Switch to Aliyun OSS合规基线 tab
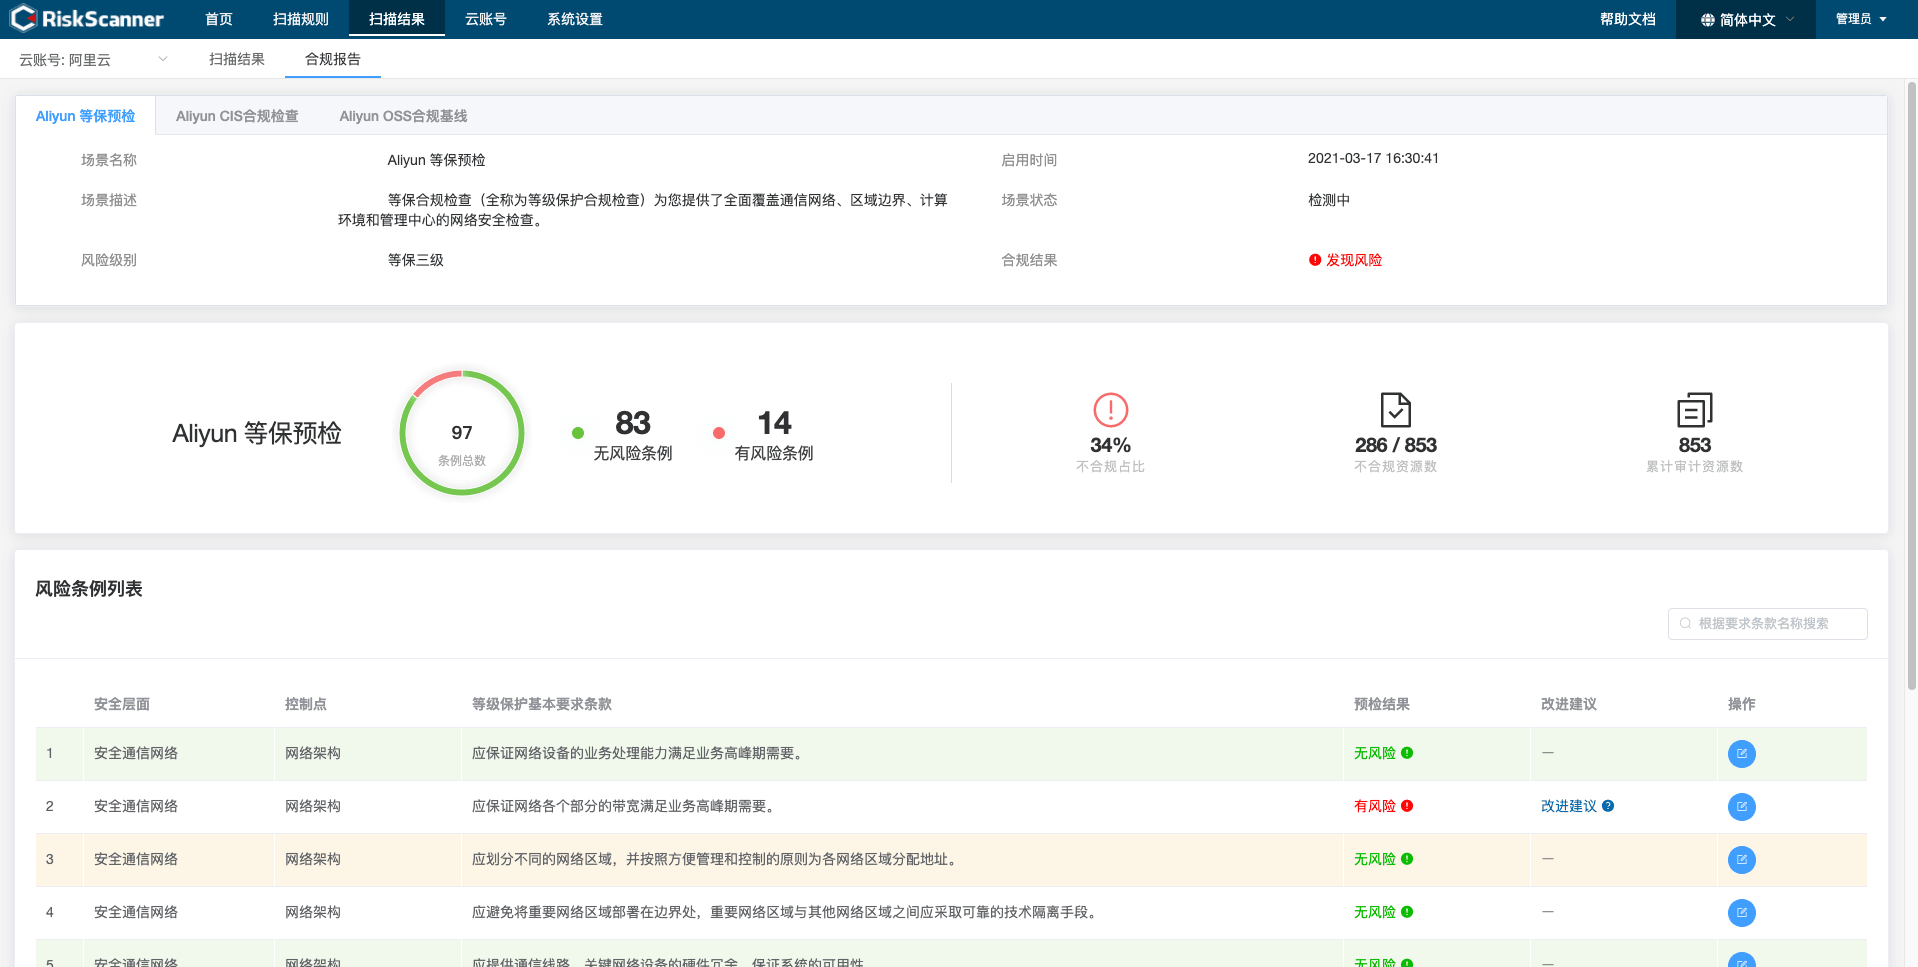 (x=403, y=116)
